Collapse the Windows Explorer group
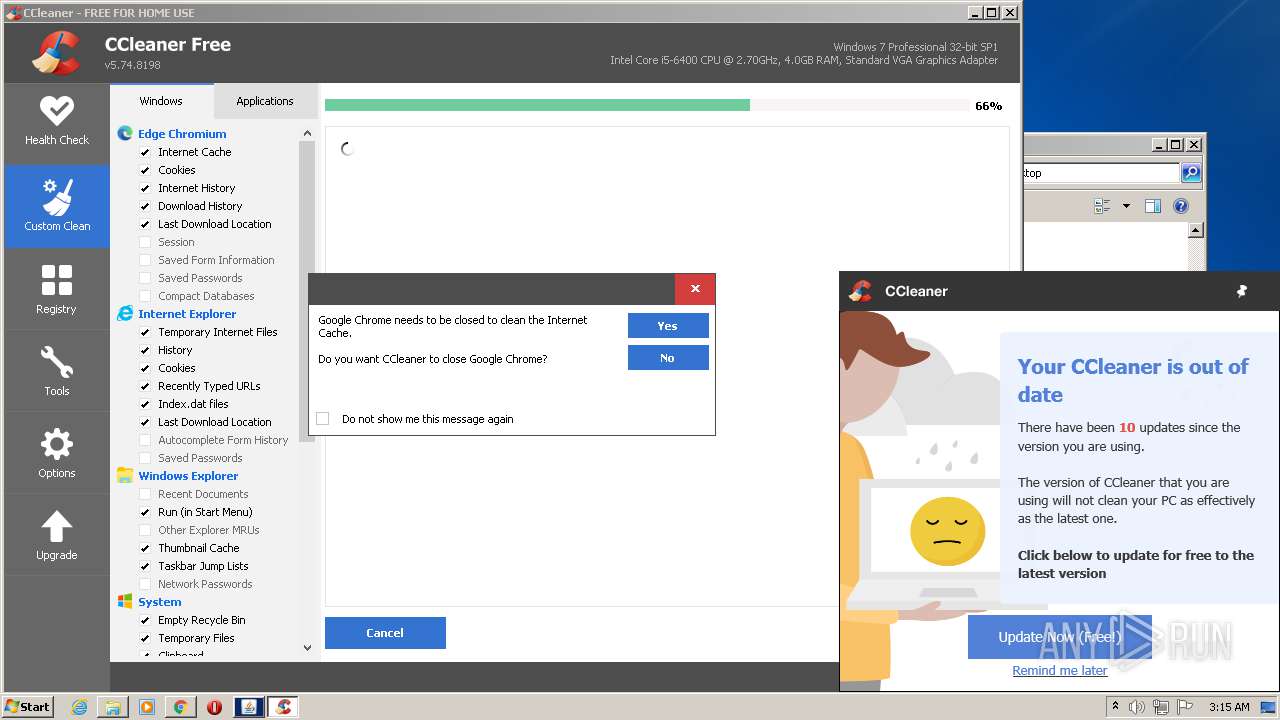 tap(188, 476)
